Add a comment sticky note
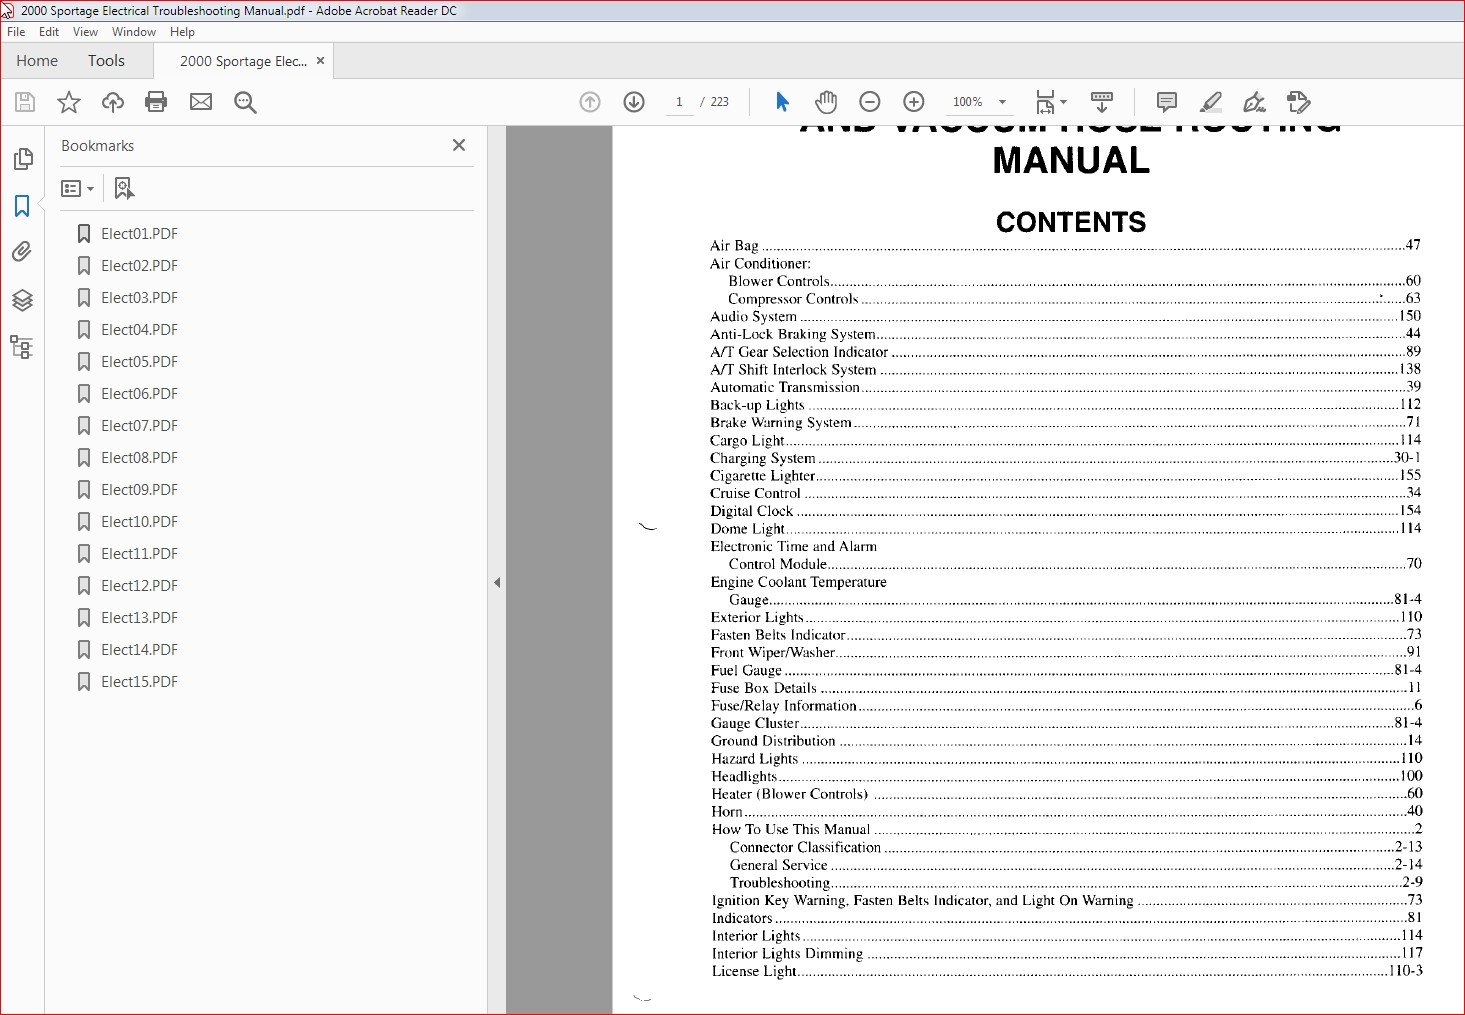1465x1015 pixels. [1166, 102]
